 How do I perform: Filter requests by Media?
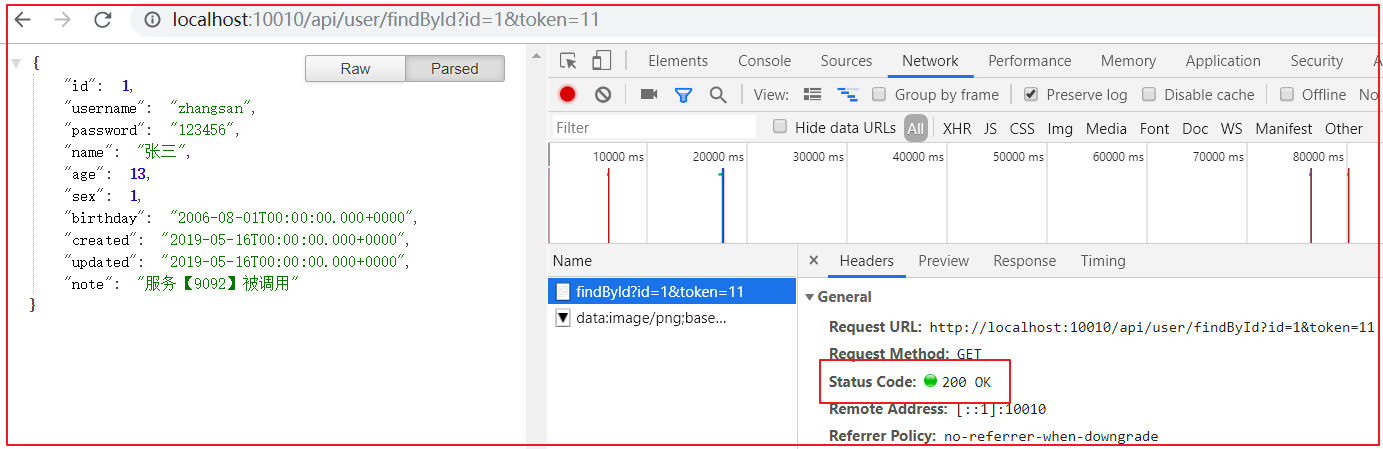(1106, 128)
